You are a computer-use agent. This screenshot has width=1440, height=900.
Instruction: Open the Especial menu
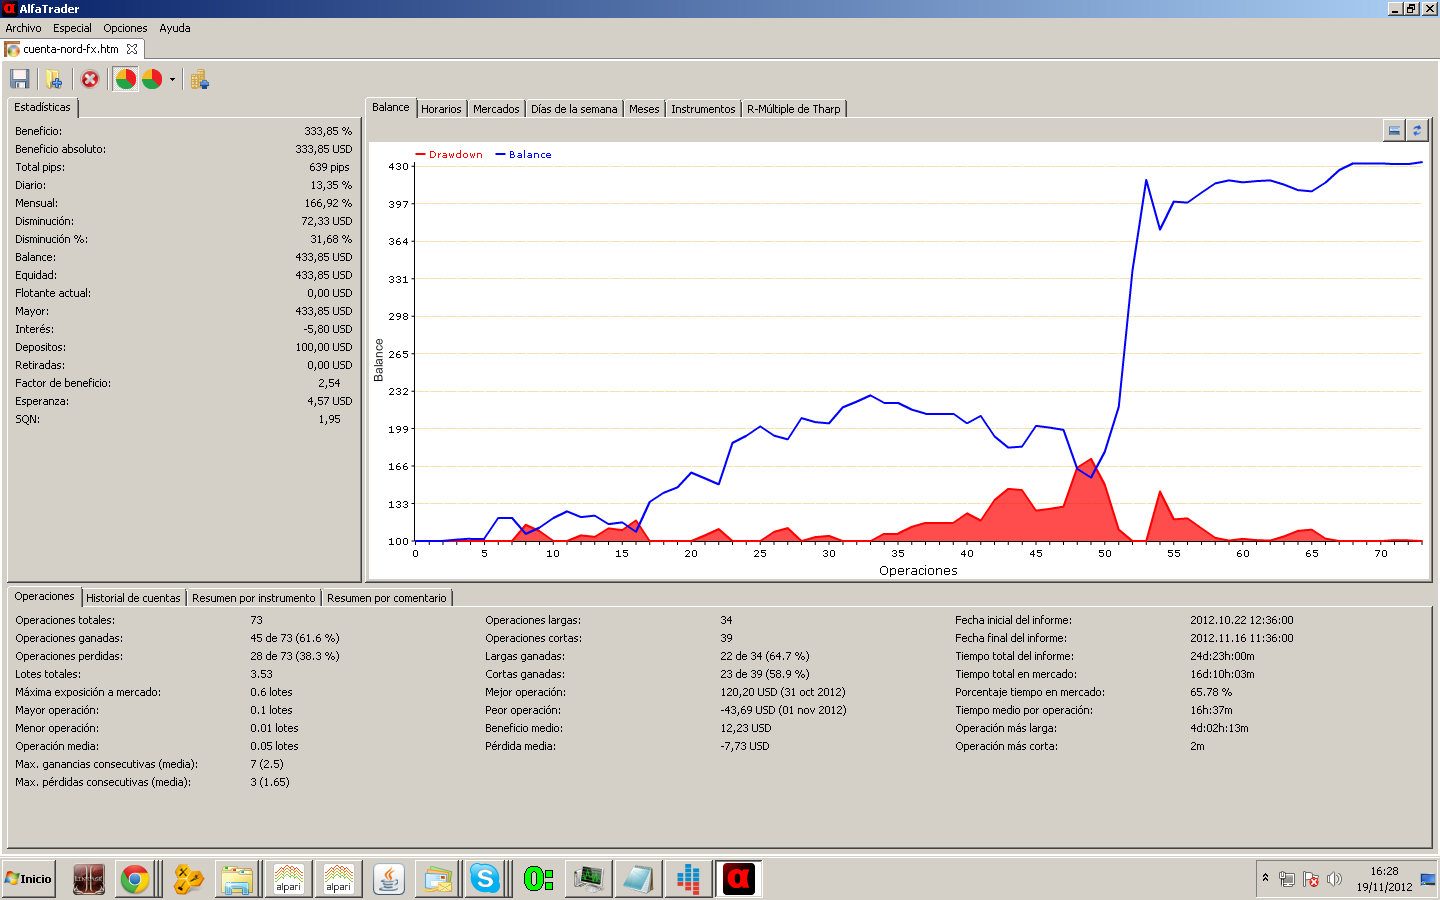(72, 28)
